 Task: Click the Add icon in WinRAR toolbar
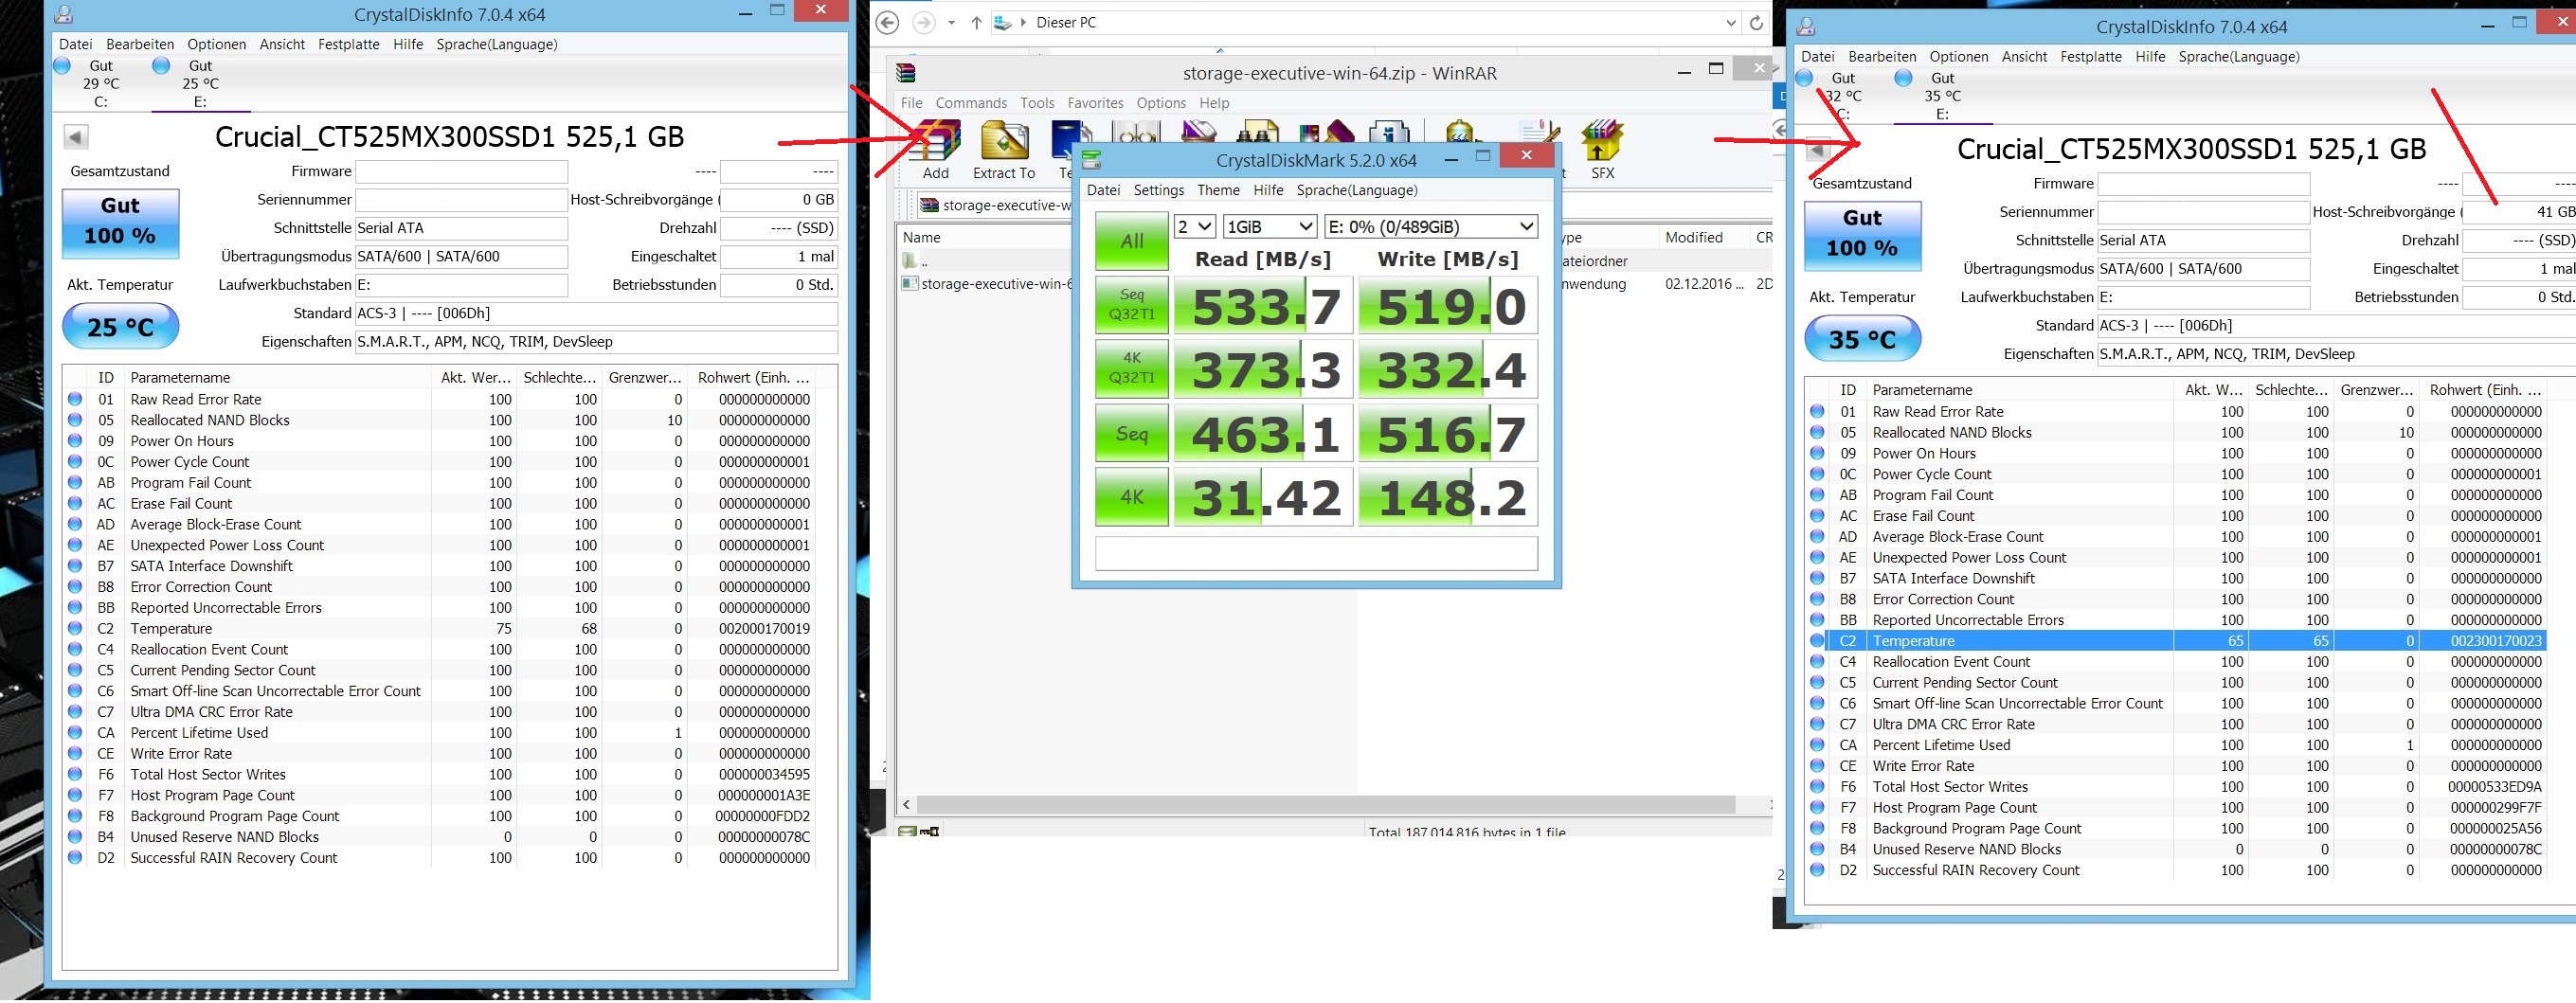click(936, 141)
